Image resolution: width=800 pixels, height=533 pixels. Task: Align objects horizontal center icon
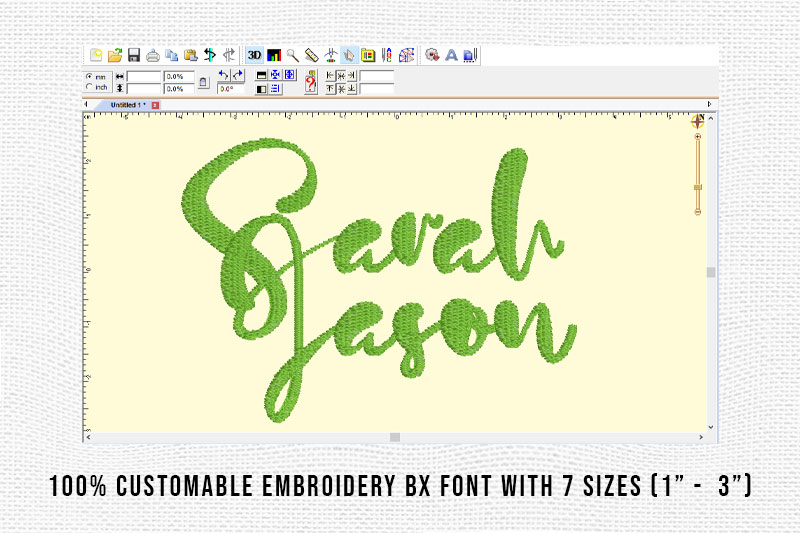[341, 75]
